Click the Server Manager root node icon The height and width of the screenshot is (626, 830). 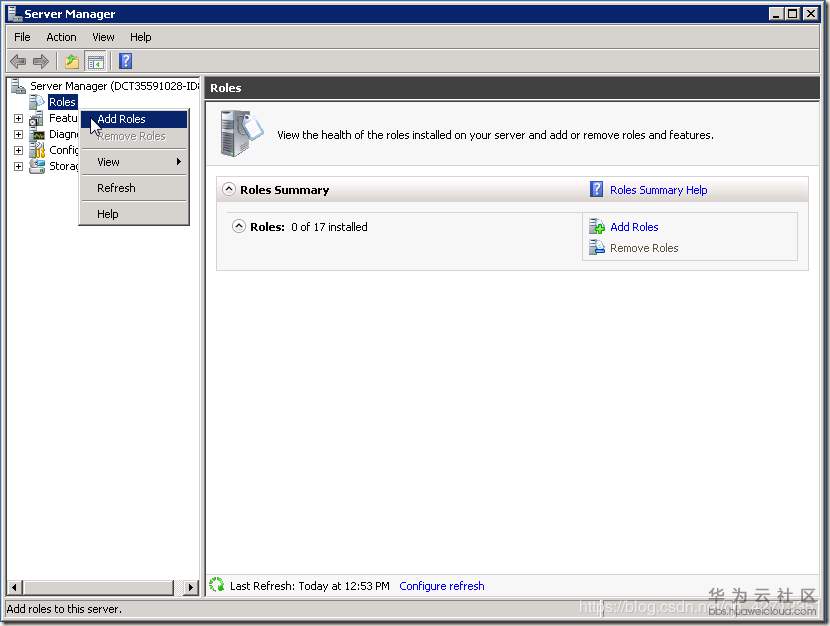(19, 86)
